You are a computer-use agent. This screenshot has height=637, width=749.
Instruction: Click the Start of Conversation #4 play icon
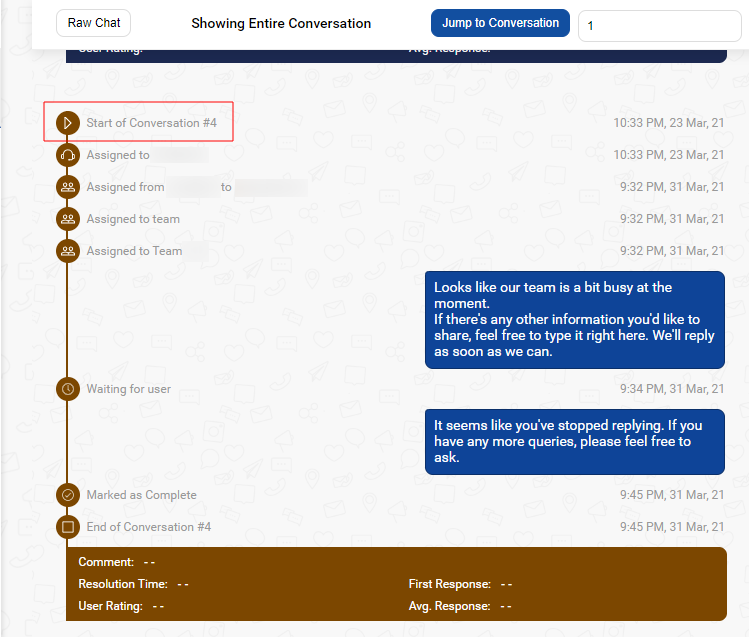[x=68, y=123]
